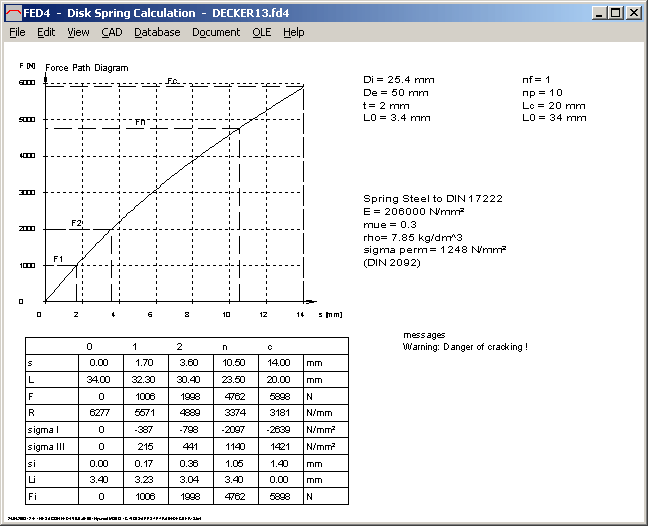Select the sigma III row label in the table
648x526 pixels.
click(45, 445)
